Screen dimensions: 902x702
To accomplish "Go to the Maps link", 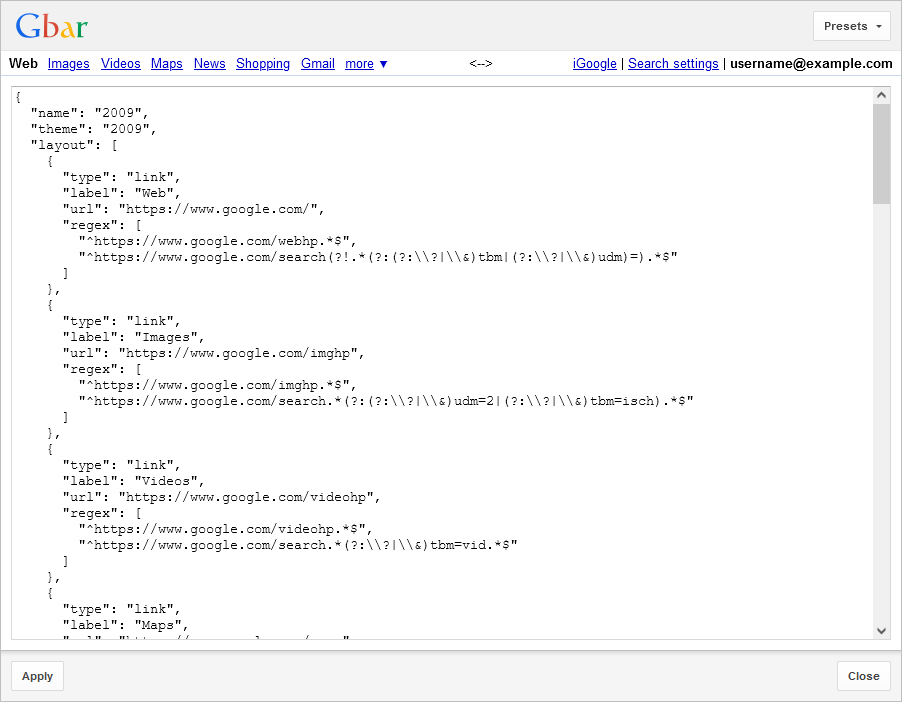I will pos(167,63).
